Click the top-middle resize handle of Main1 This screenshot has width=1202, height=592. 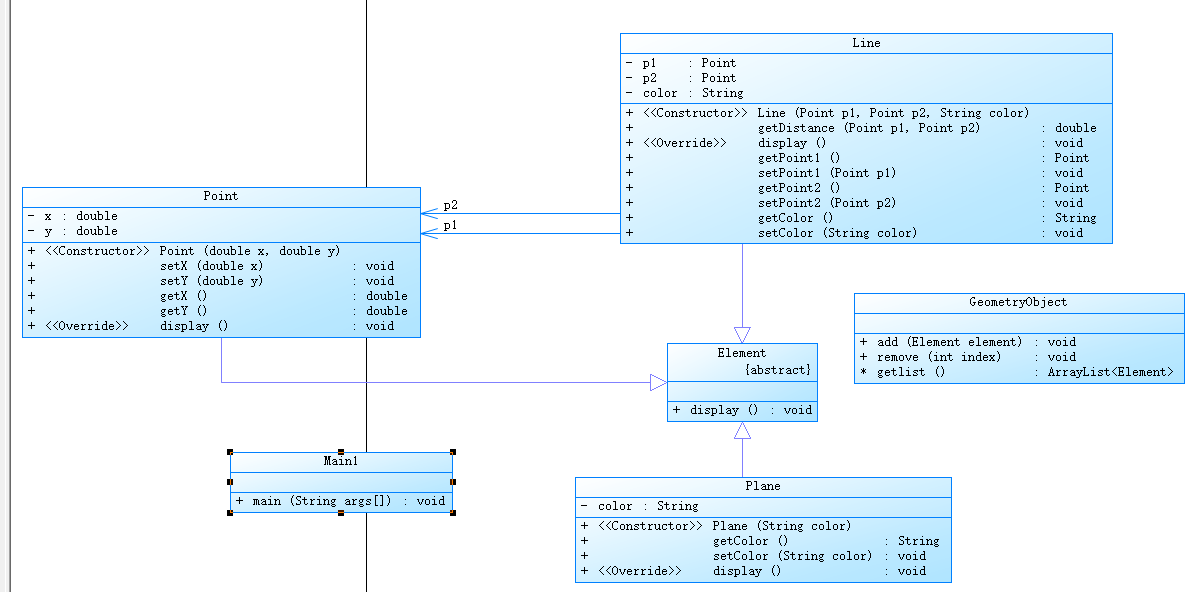(x=341, y=451)
